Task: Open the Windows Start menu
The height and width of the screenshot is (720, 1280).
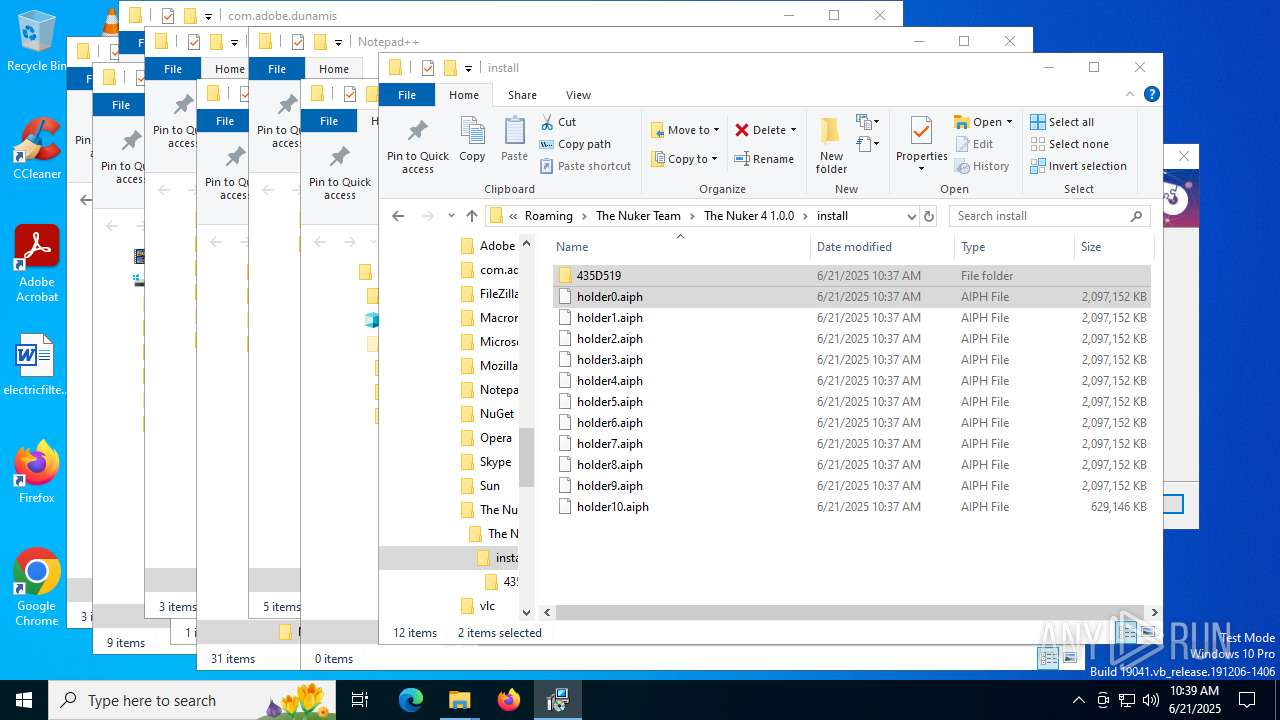Action: pyautogui.click(x=24, y=700)
